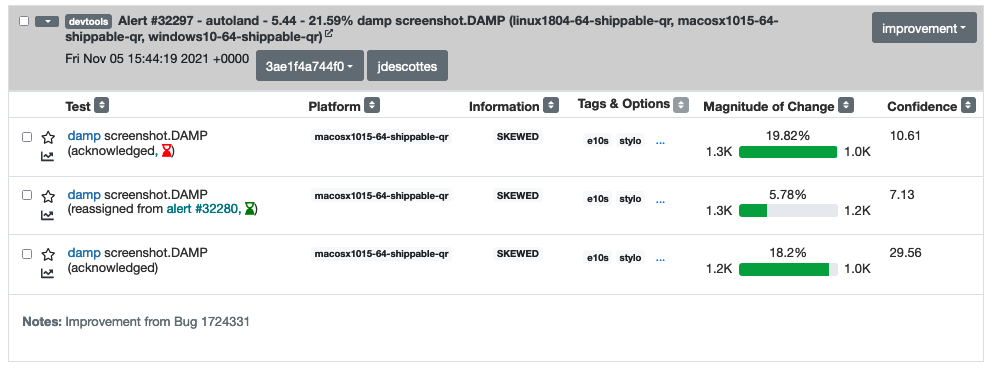Click the 5.78% magnitude progress bar

pos(788,210)
